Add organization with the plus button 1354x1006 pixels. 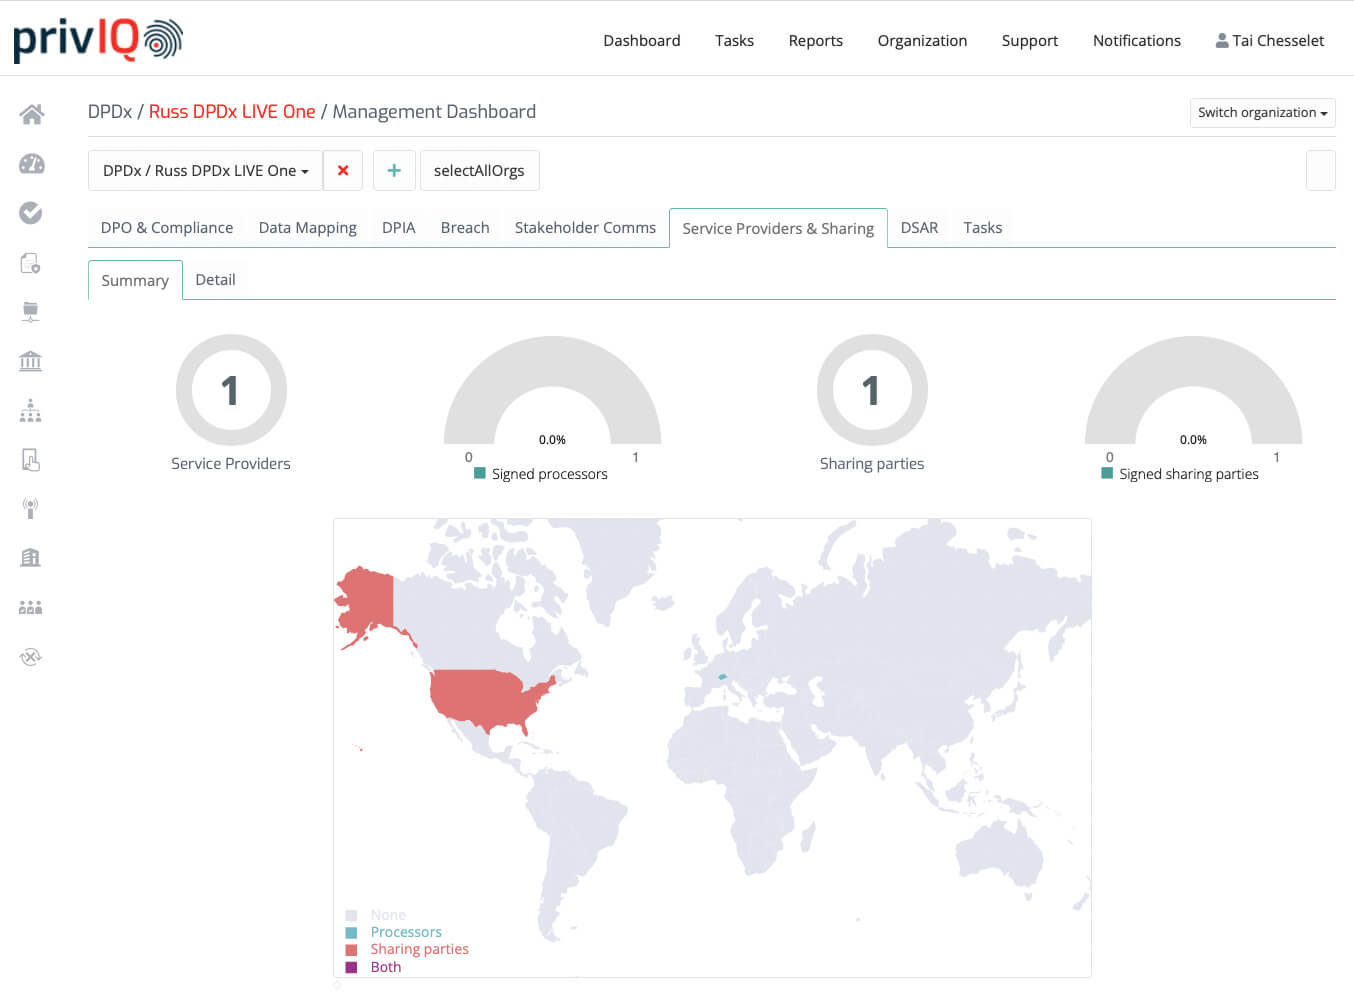pos(394,170)
